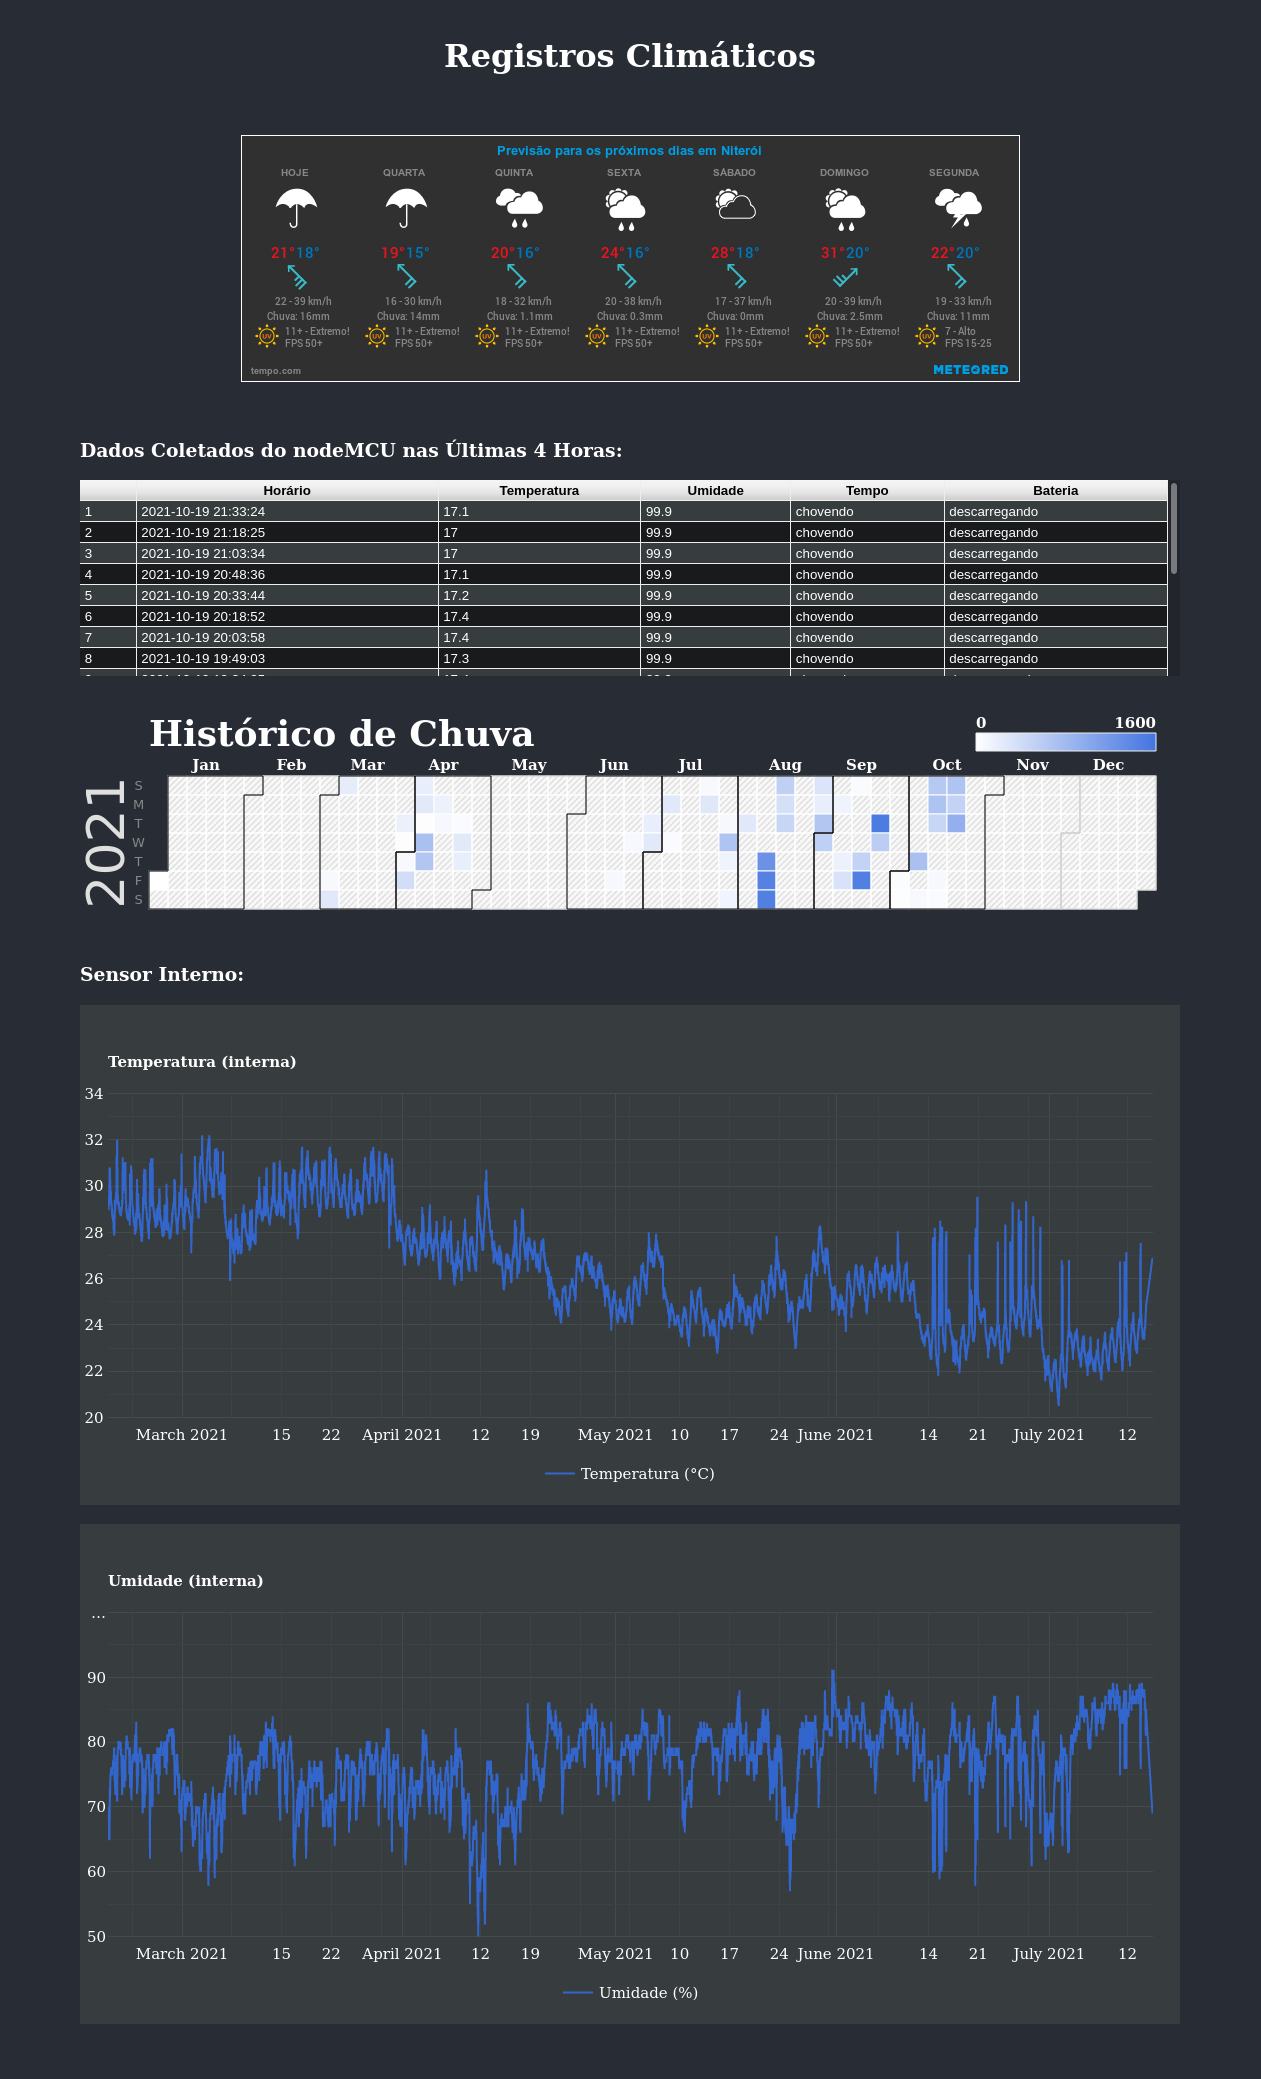Click the SEGUNDA UV index sun icon
This screenshot has width=1261, height=2079.
(x=927, y=336)
